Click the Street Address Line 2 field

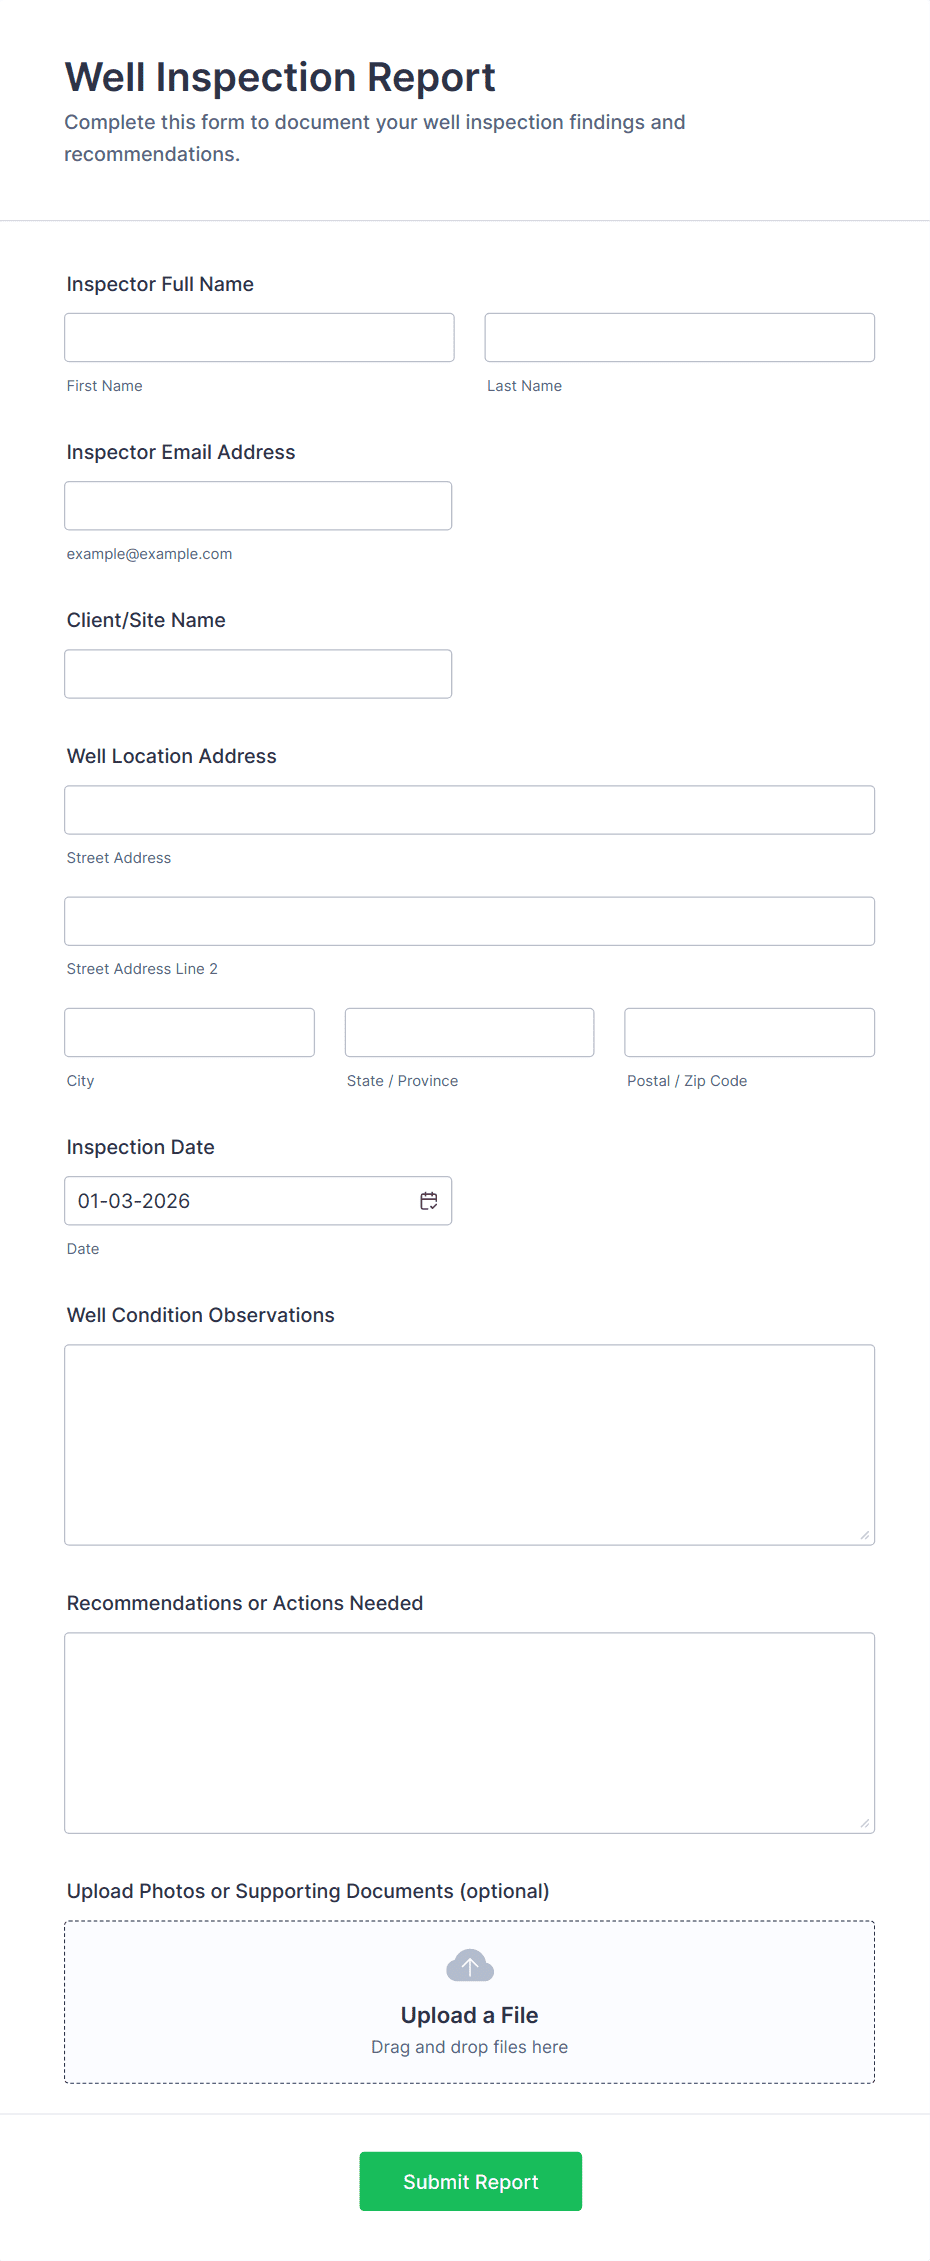point(469,920)
